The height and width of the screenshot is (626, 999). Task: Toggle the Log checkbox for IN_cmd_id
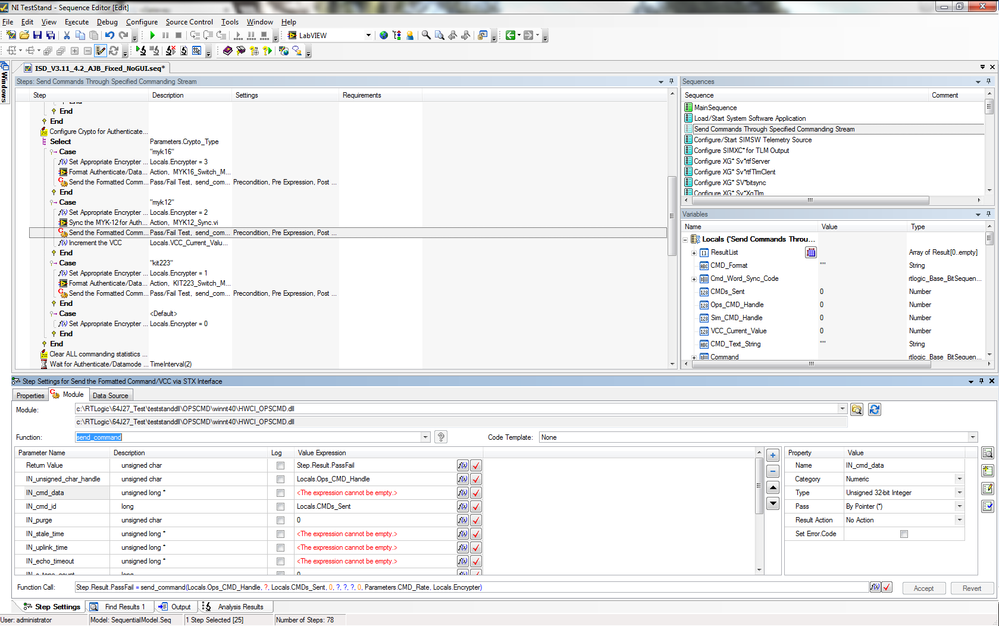pos(280,506)
